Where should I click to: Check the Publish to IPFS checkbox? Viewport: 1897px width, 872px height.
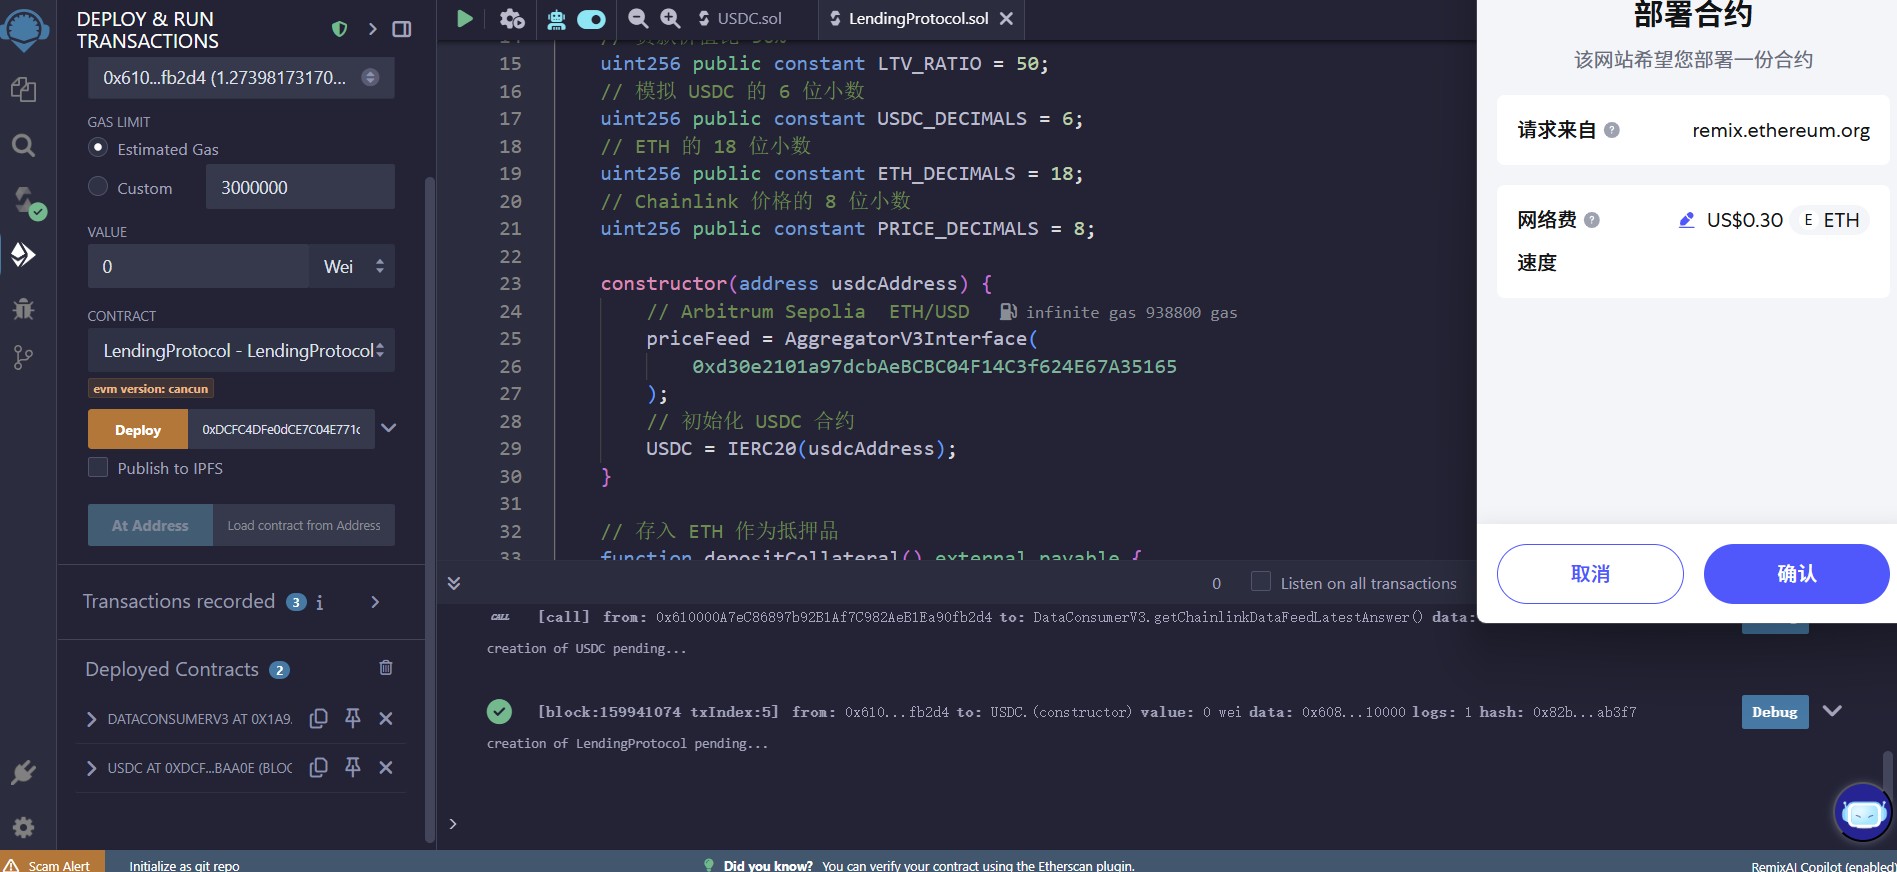(98, 467)
